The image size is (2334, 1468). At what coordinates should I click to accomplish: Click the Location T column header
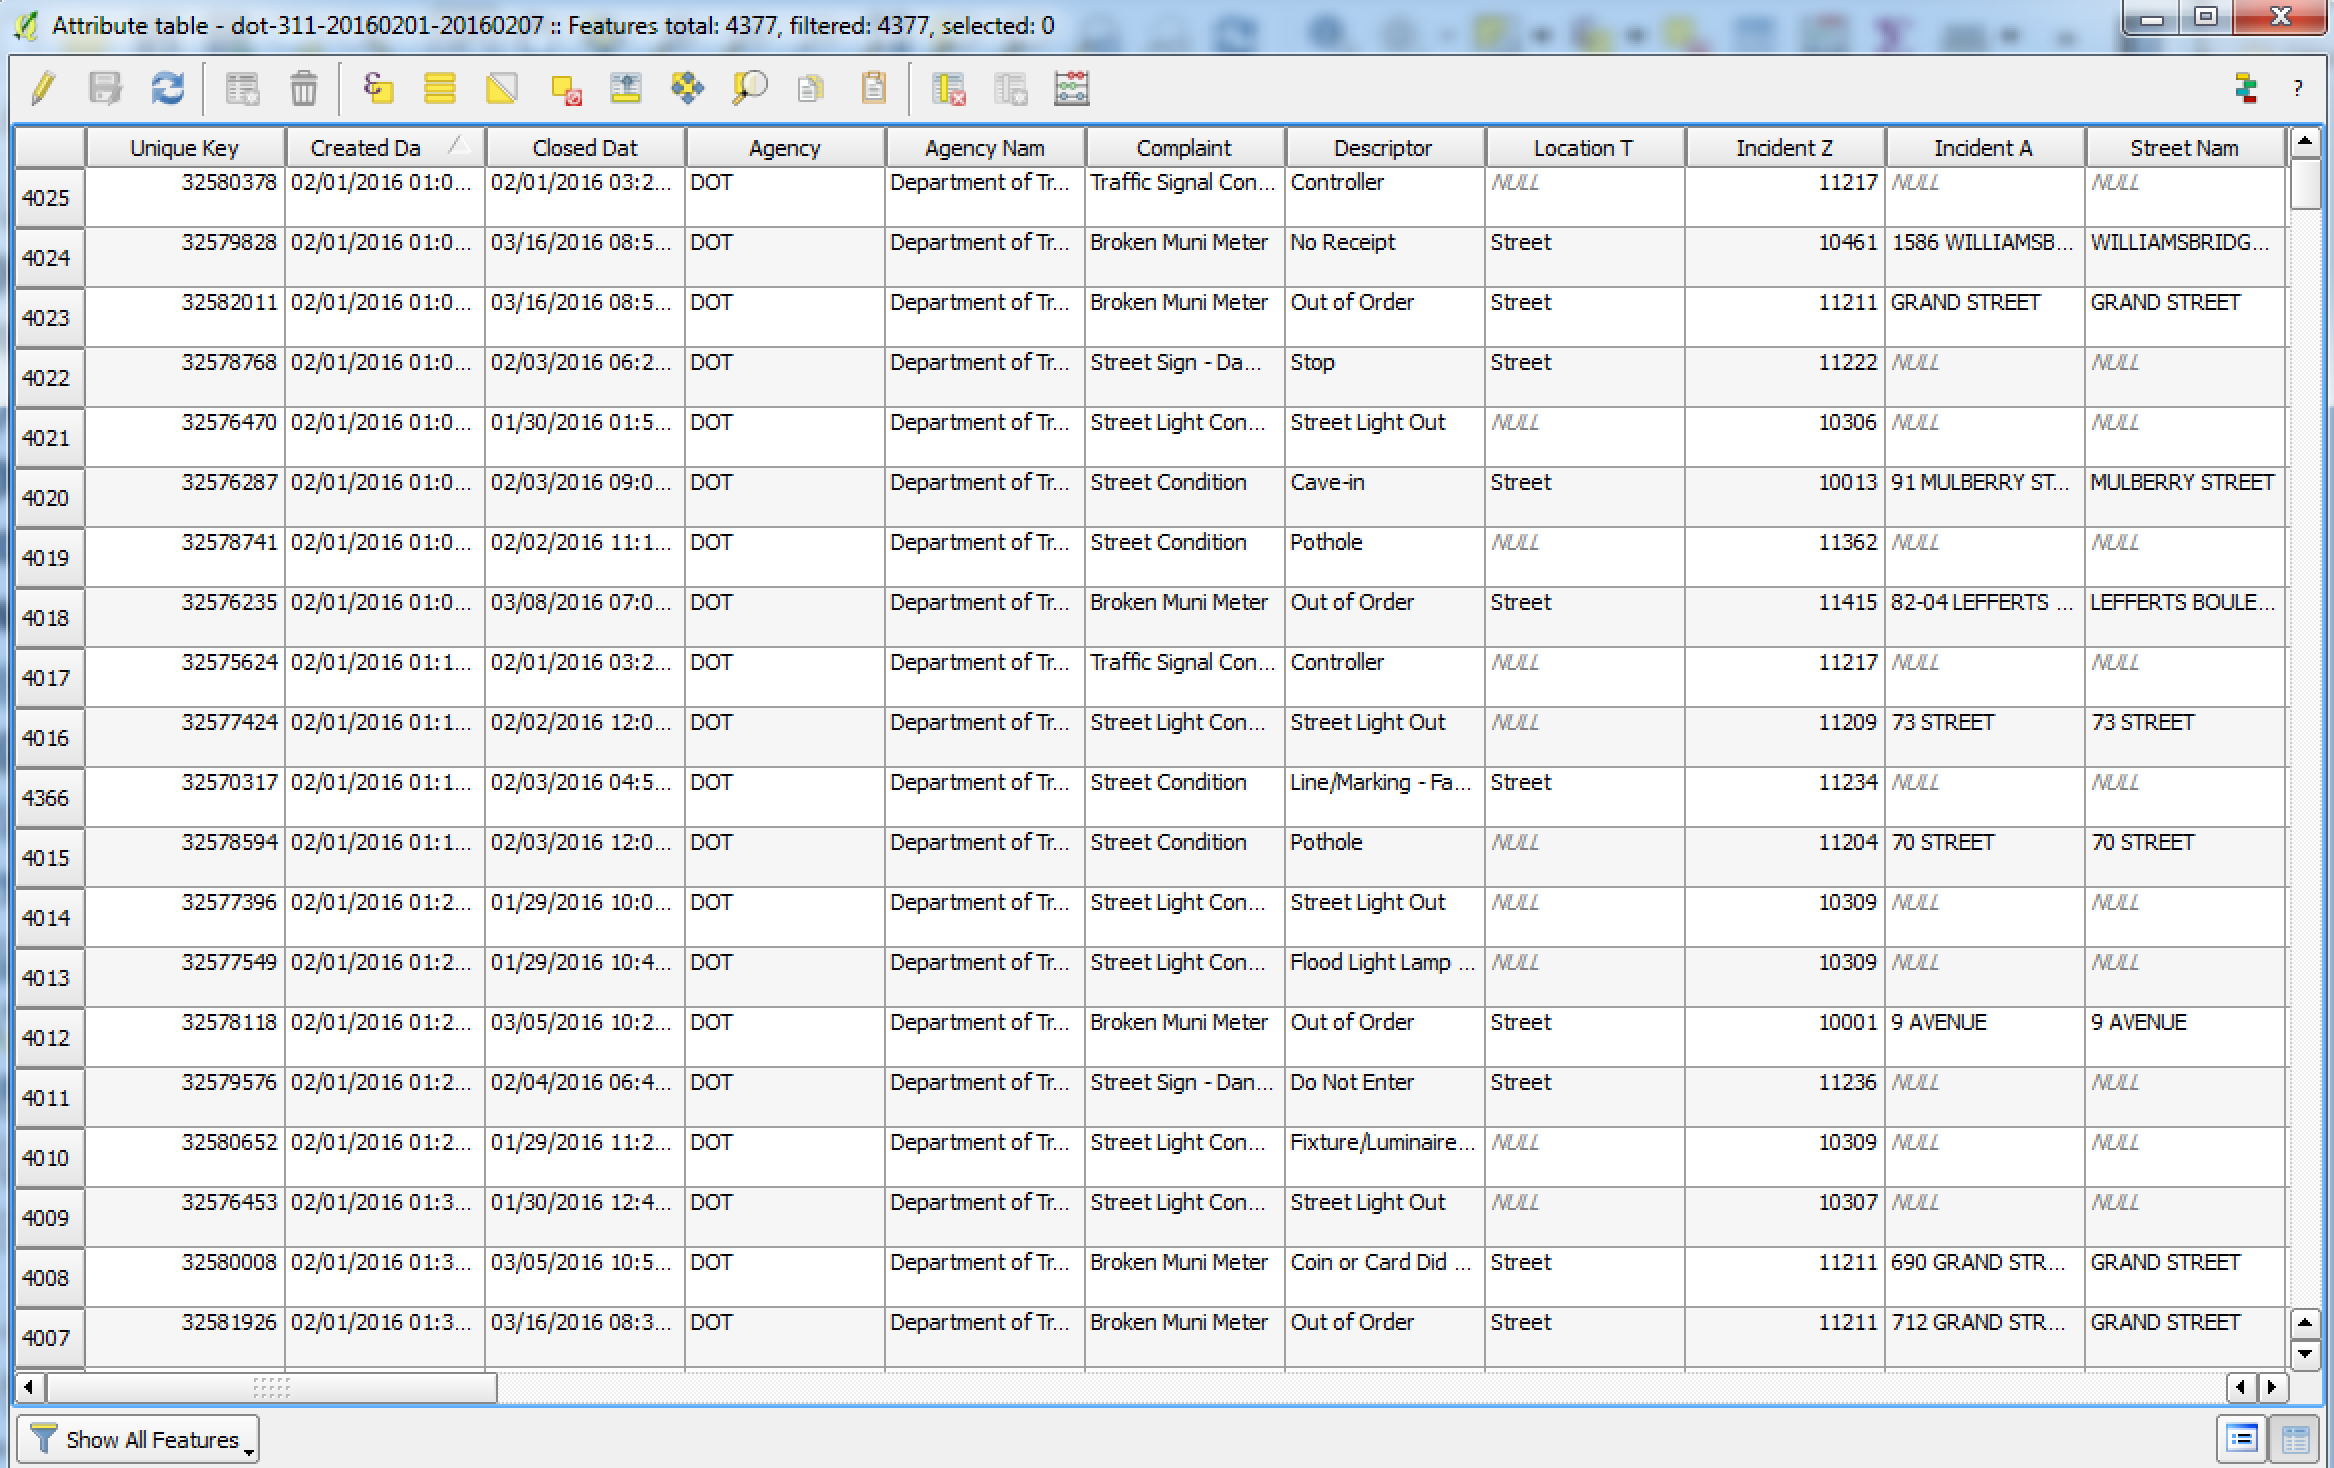tap(1585, 148)
